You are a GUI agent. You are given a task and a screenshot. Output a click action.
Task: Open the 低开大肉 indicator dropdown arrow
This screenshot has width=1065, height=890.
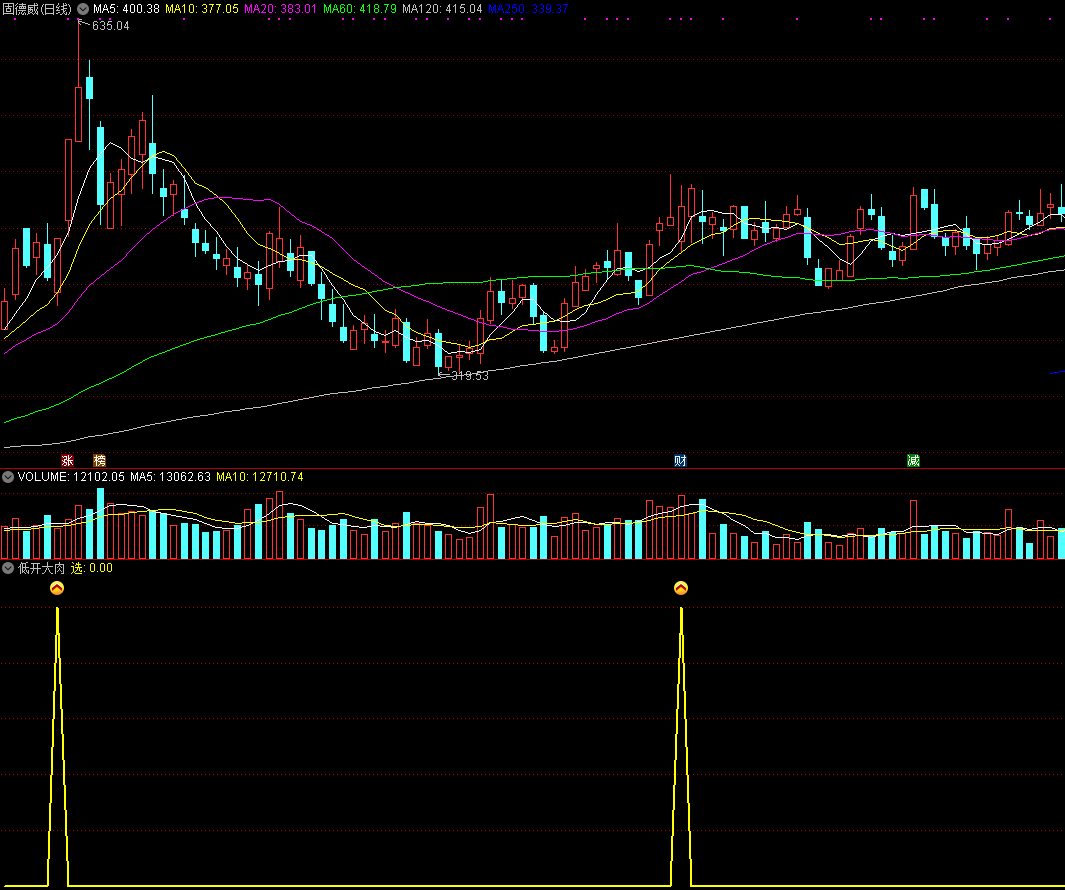point(8,568)
